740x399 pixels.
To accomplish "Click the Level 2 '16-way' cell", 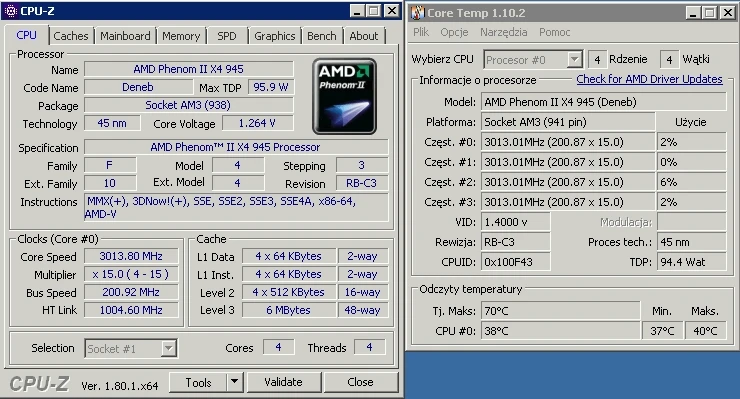I will 363,292.
